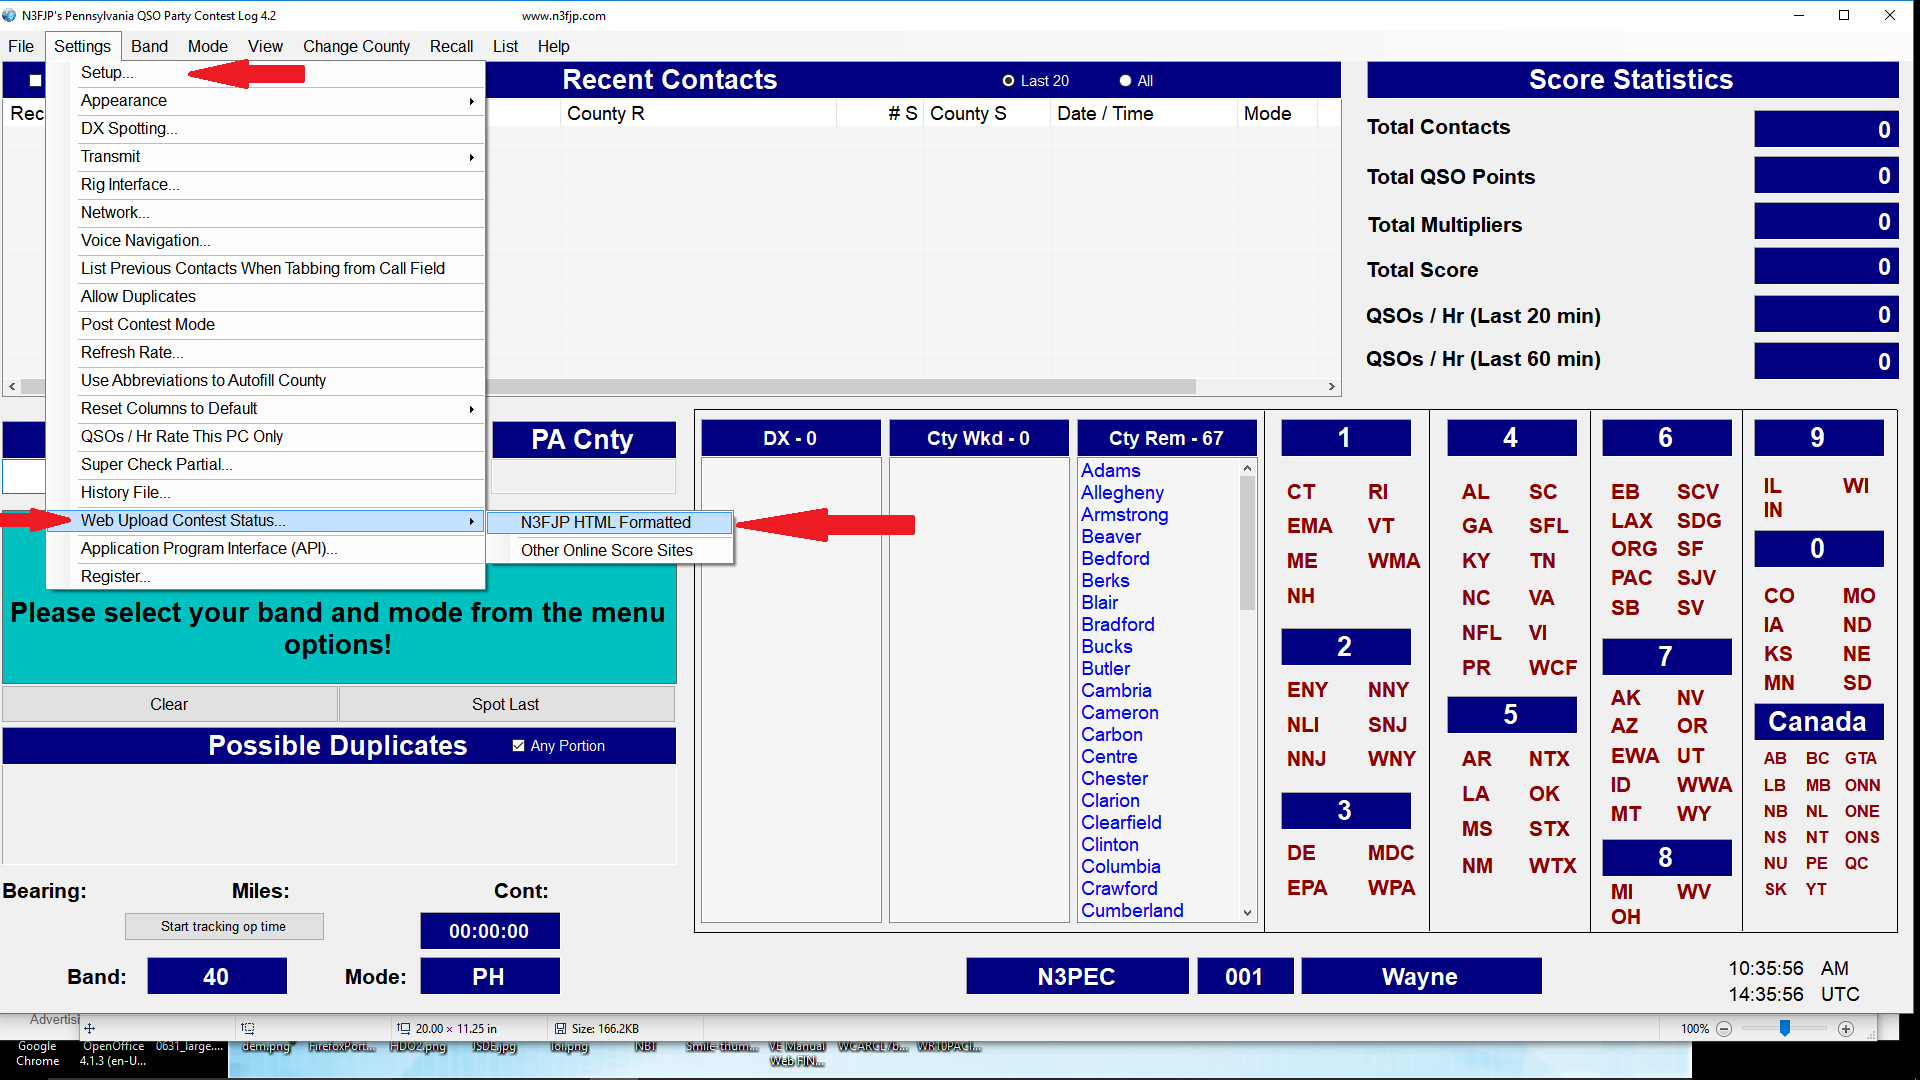This screenshot has width=1920, height=1080.
Task: Click the zoom out minus icon
Action: coord(1724,1029)
